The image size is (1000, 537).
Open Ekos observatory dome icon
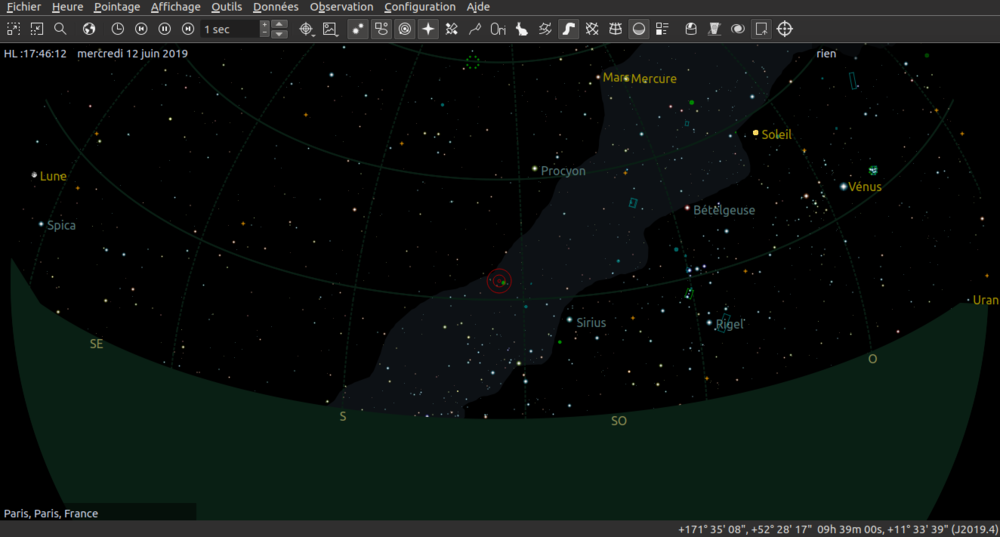tap(691, 29)
